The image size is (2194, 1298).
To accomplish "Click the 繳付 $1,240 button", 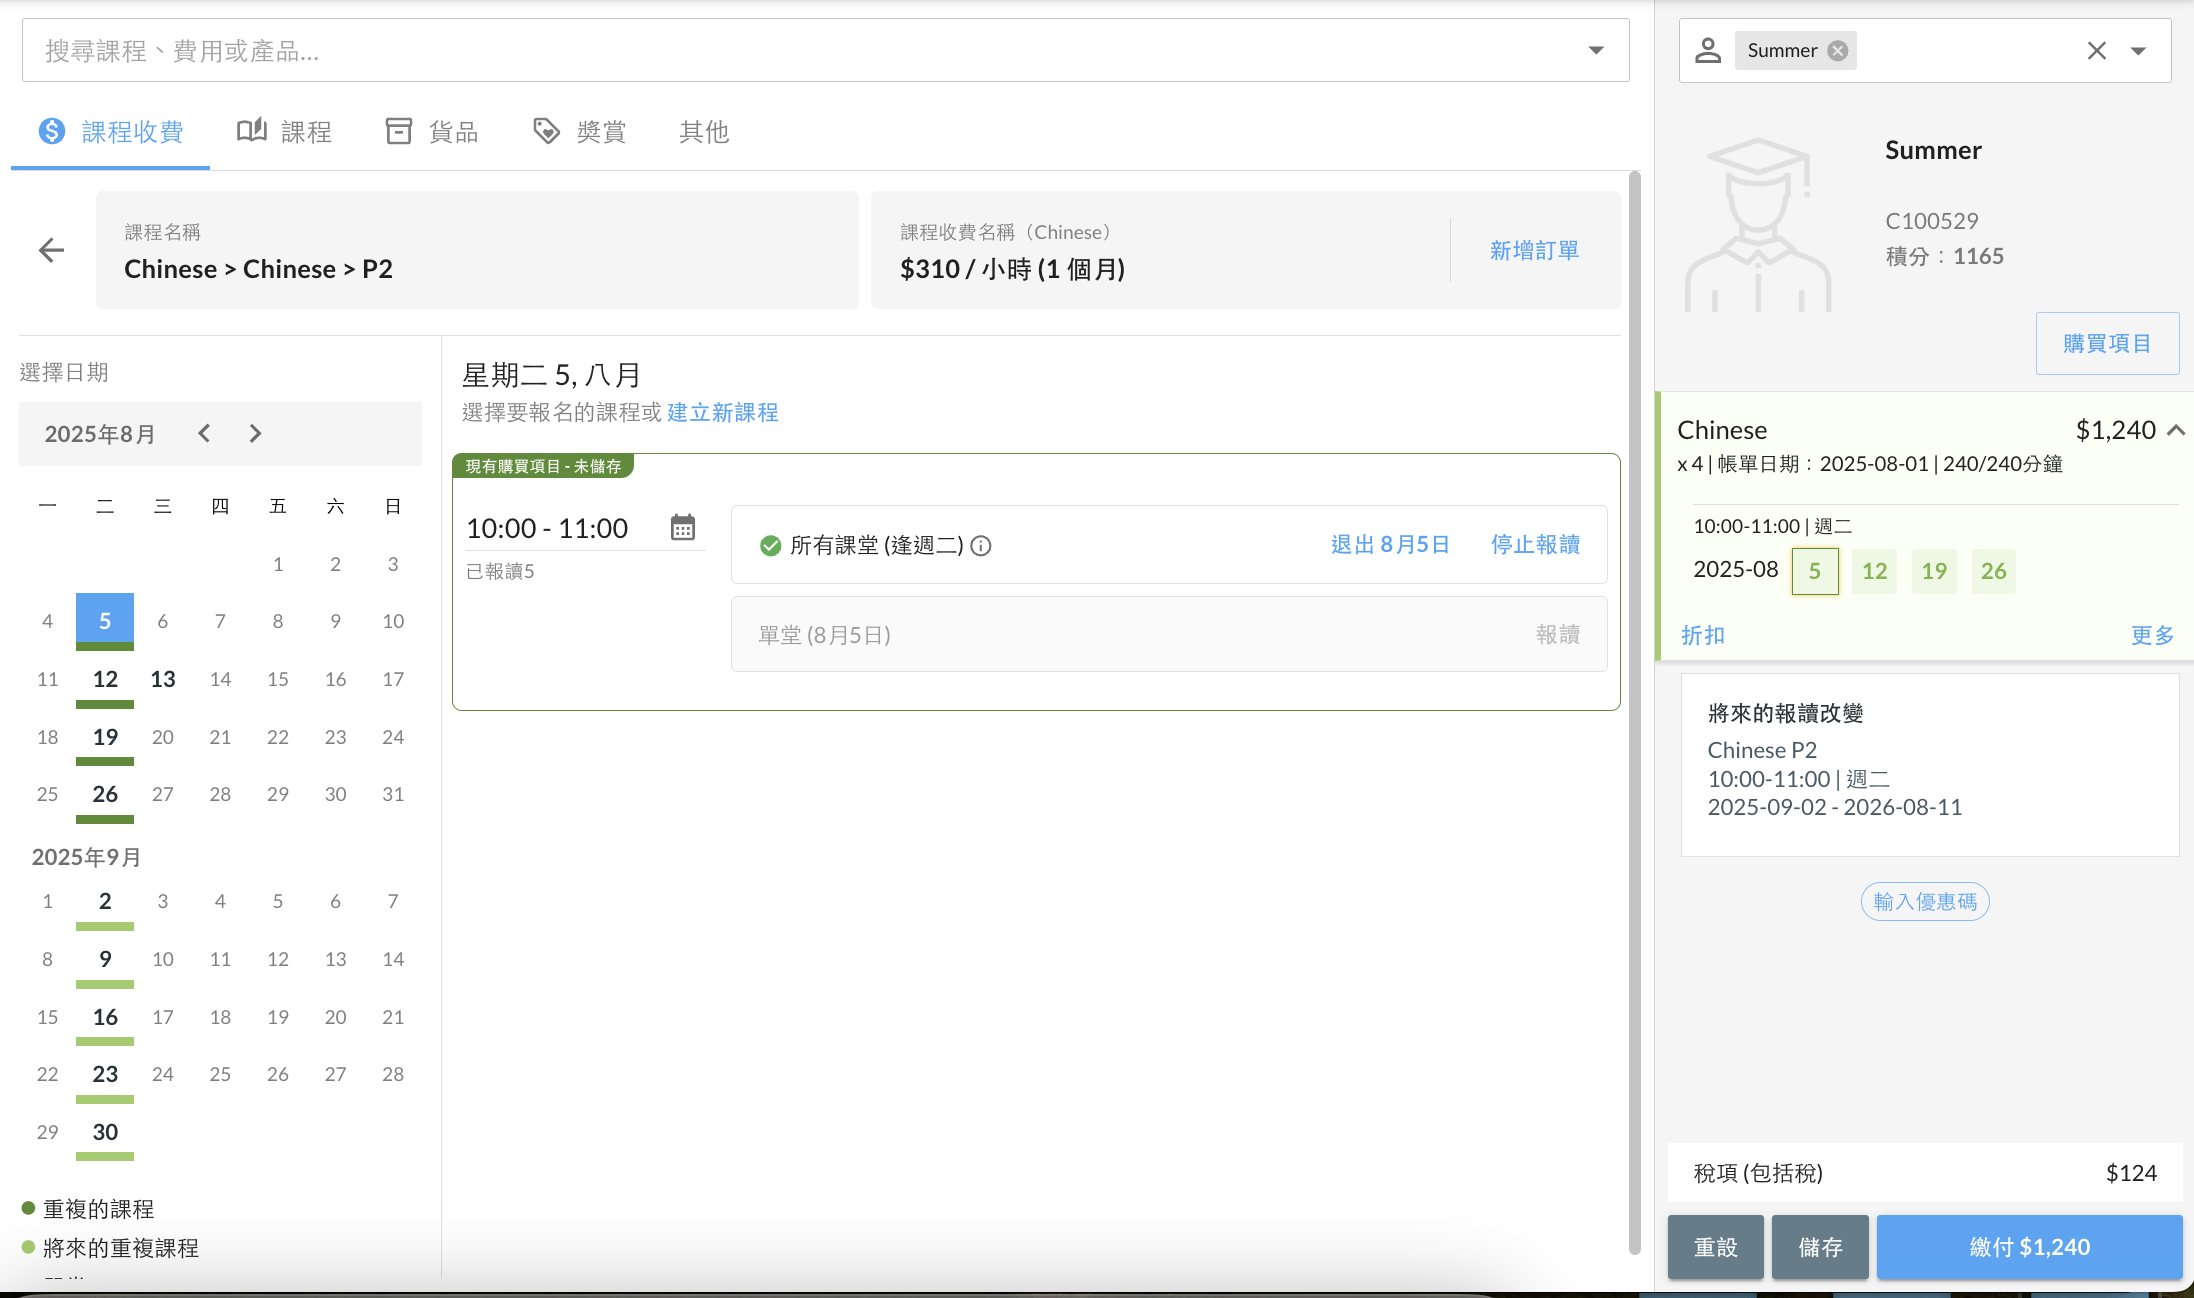I will point(2030,1247).
